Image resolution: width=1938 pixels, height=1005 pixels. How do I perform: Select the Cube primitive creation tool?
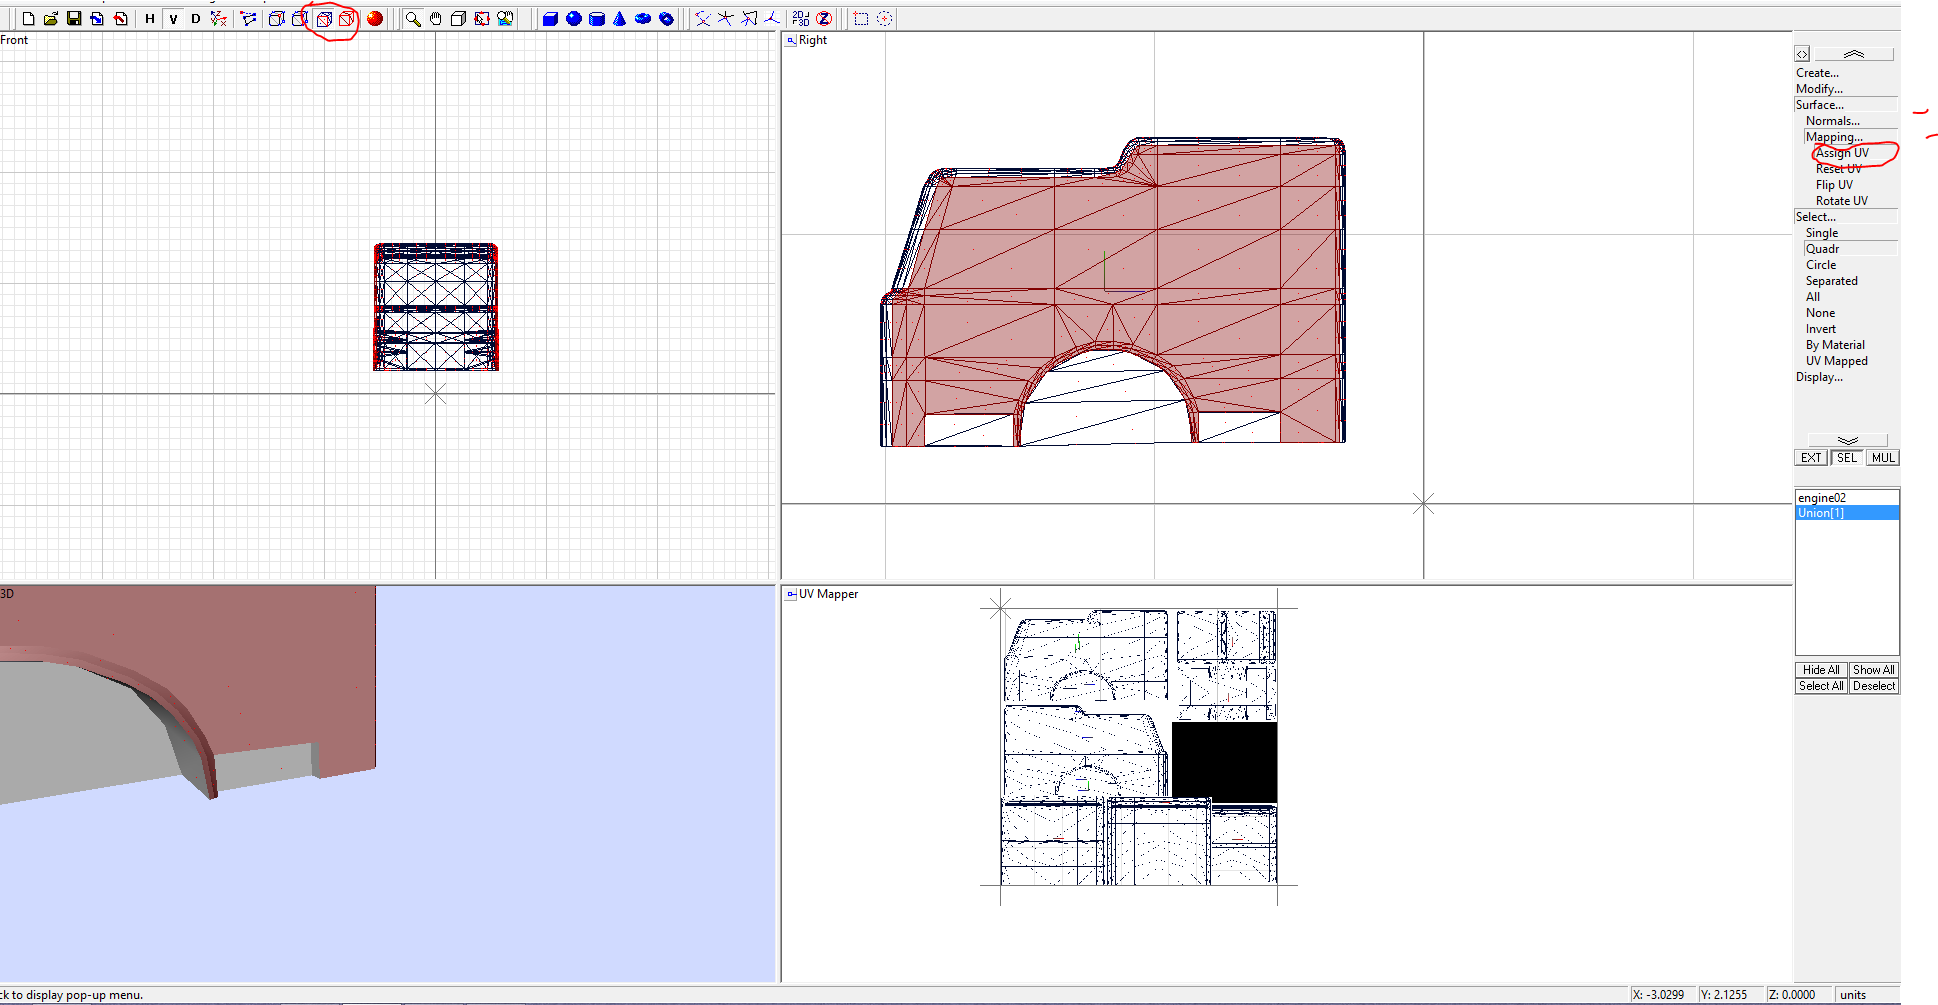point(549,18)
